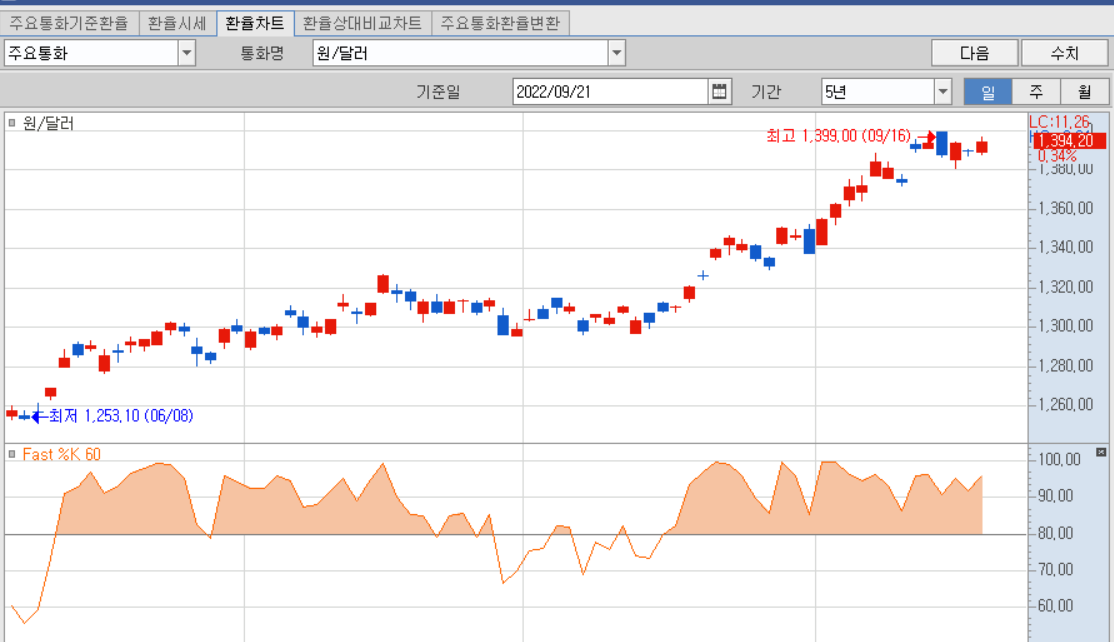The height and width of the screenshot is (642, 1114).
Task: Switch to the 환율시세 tab
Action: click(177, 23)
